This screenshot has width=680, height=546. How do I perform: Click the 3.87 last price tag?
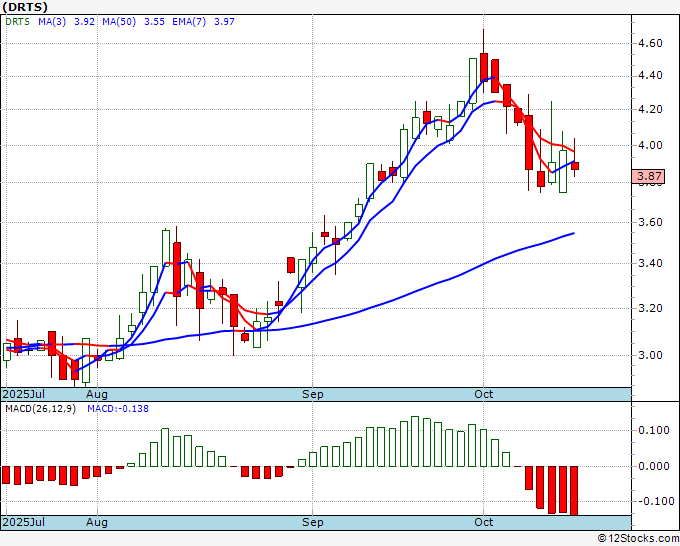click(649, 177)
